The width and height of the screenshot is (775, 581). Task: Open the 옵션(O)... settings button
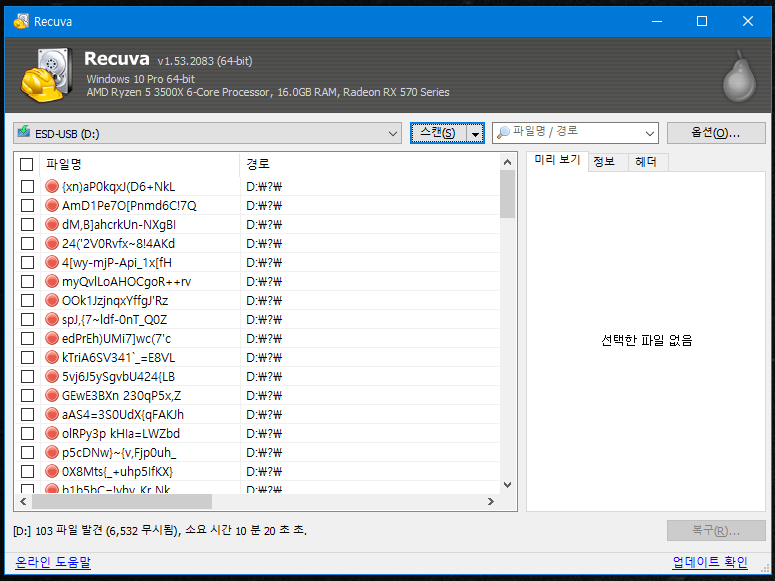pos(716,133)
